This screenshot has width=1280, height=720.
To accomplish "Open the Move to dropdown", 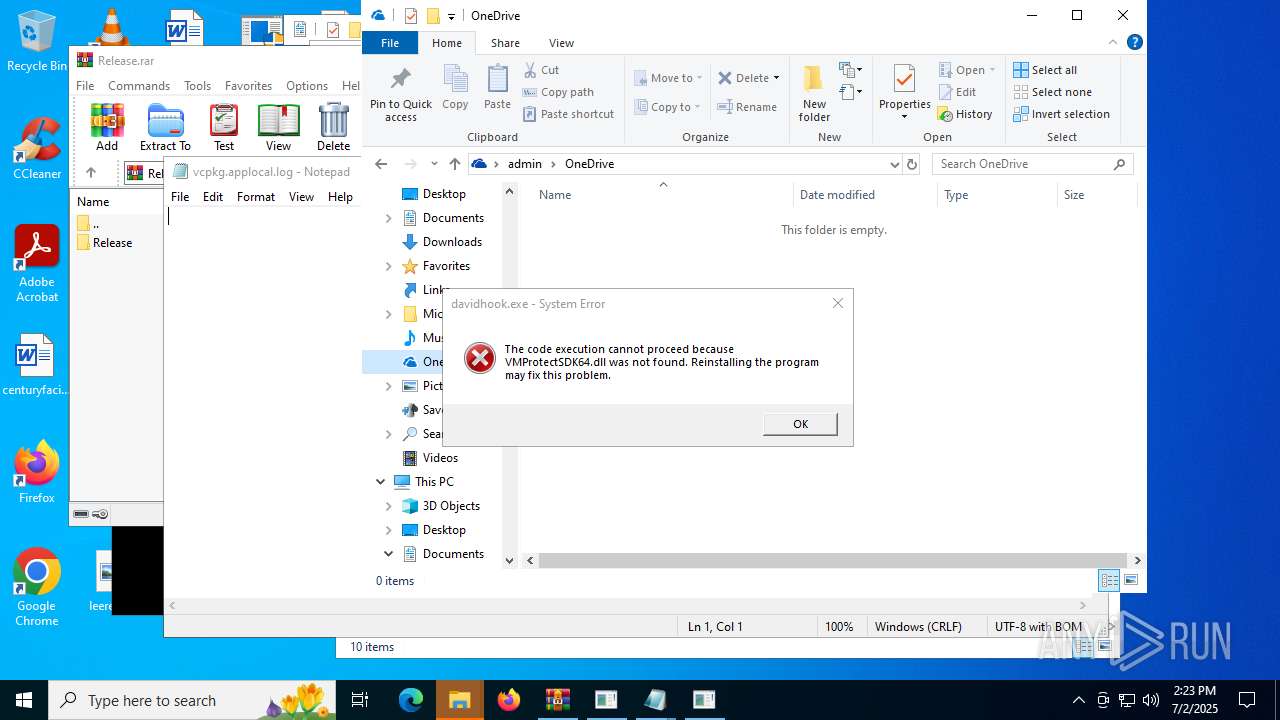I will point(668,78).
